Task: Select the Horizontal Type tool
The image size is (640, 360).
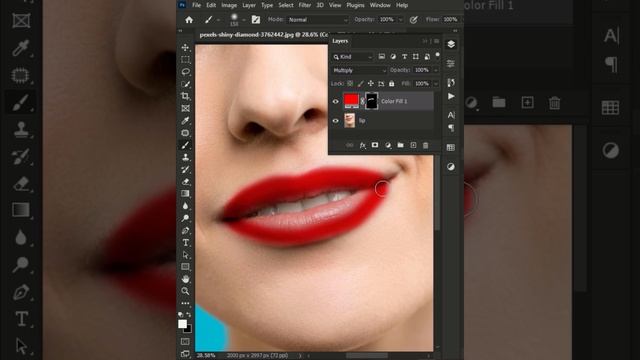Action: point(185,242)
